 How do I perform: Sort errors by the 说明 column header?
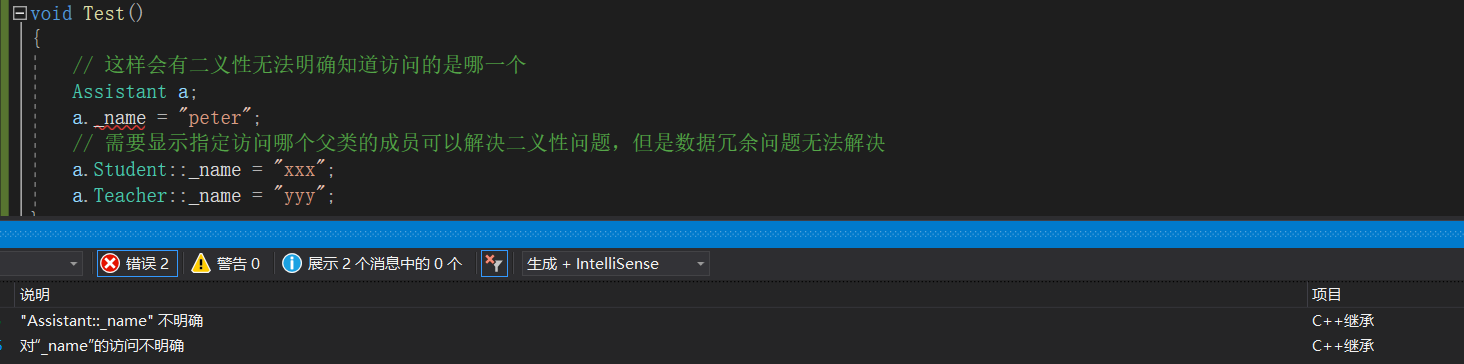click(x=35, y=295)
